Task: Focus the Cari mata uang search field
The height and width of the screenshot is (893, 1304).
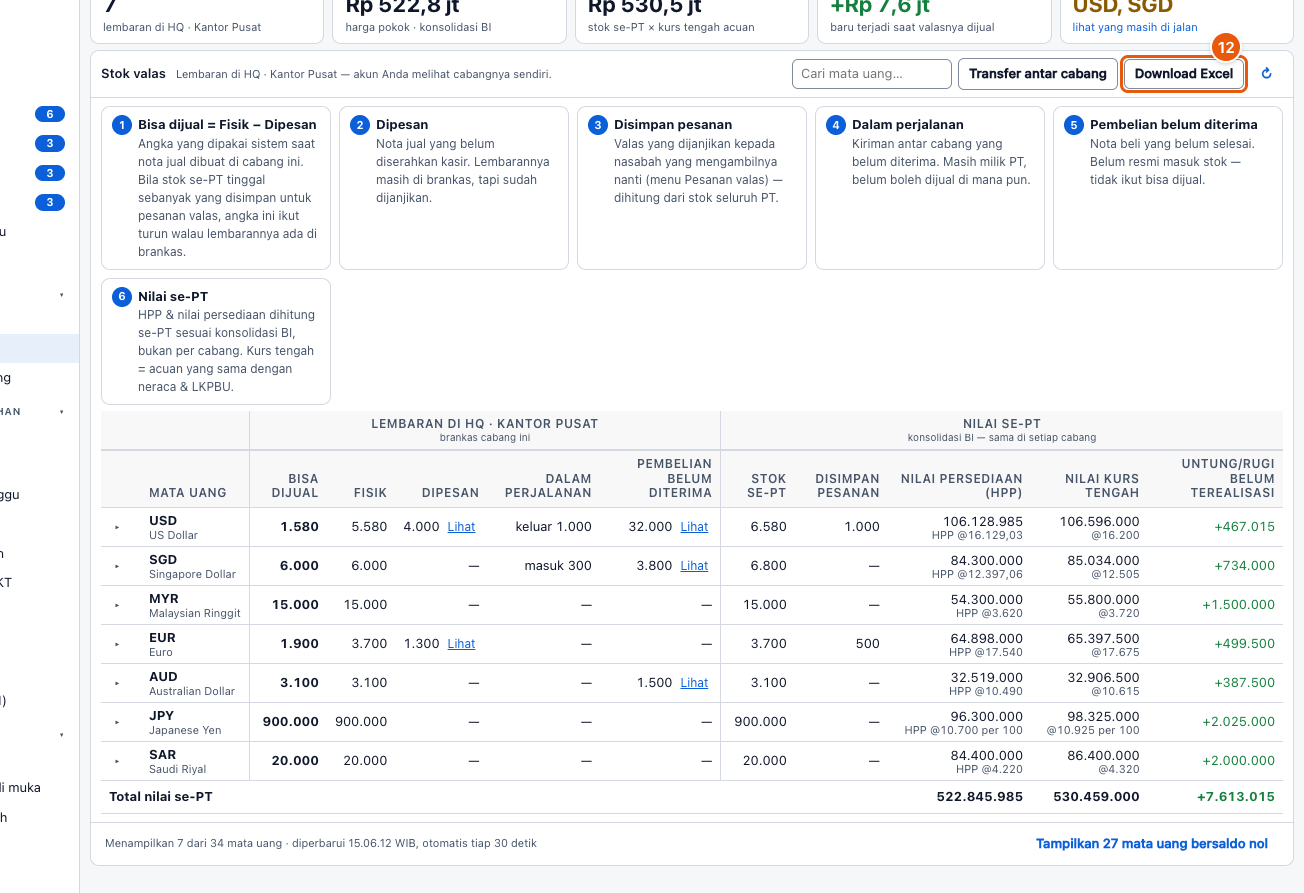Action: [x=871, y=74]
